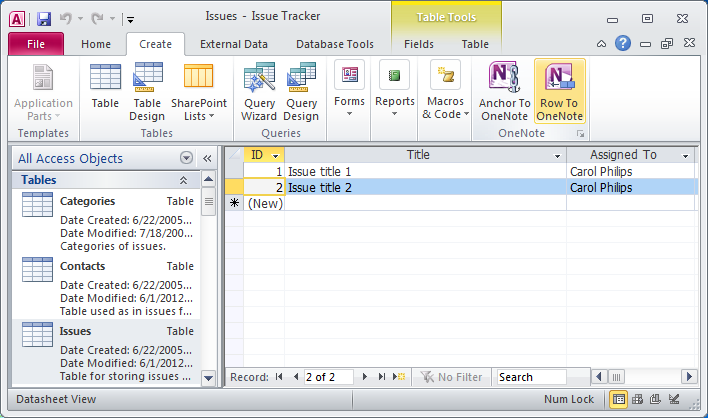Image resolution: width=708 pixels, height=418 pixels.
Task: Open the ID column header dropdown
Action: tap(275, 156)
